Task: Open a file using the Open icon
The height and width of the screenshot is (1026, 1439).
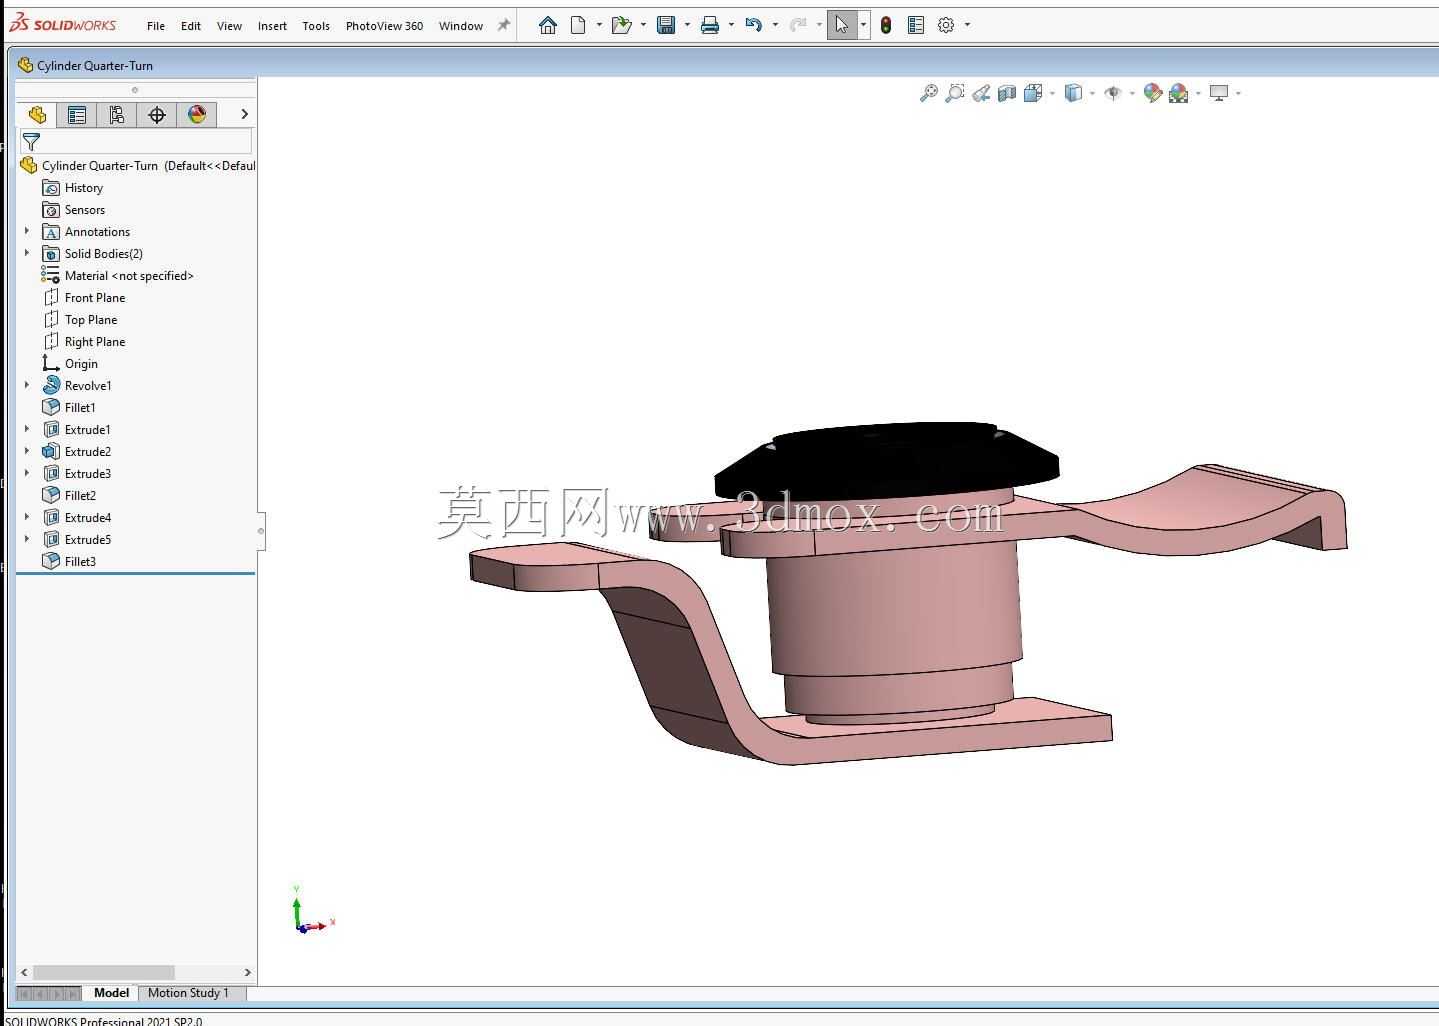Action: (621, 25)
